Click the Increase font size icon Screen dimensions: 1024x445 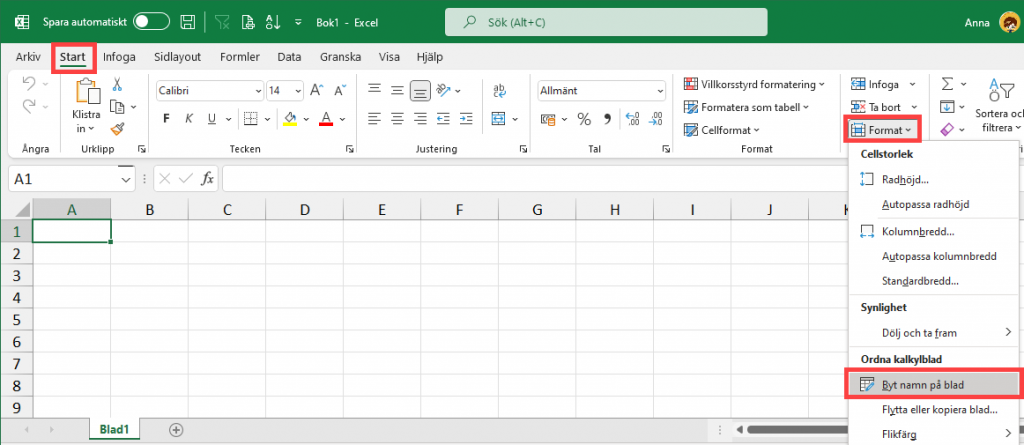[316, 90]
